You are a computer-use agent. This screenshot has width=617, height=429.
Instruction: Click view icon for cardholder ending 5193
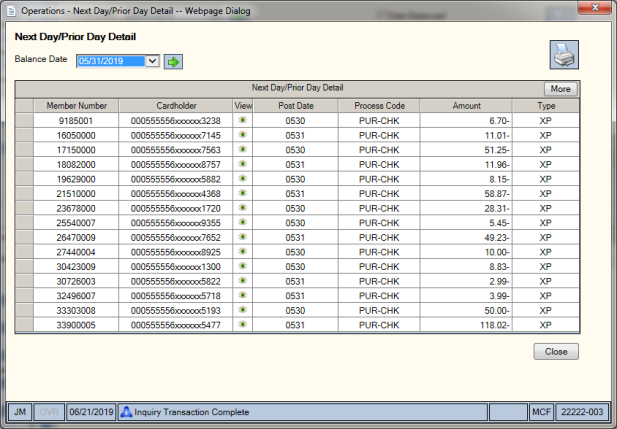click(x=243, y=310)
